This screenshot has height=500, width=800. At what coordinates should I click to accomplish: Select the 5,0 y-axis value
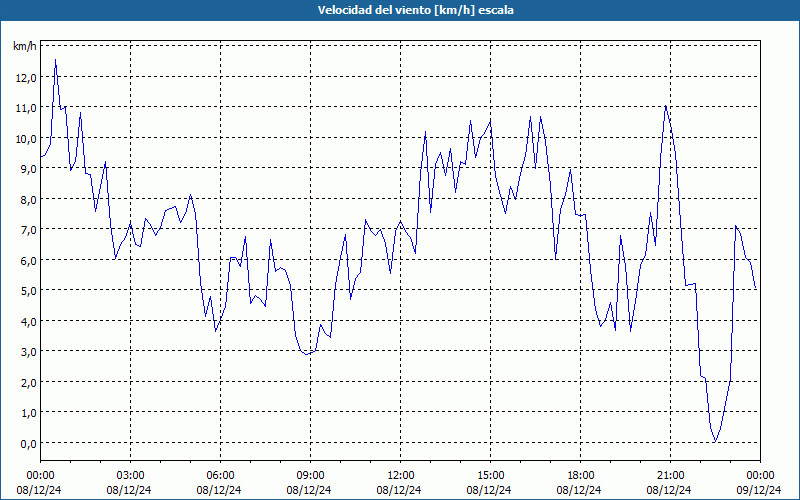[29, 291]
